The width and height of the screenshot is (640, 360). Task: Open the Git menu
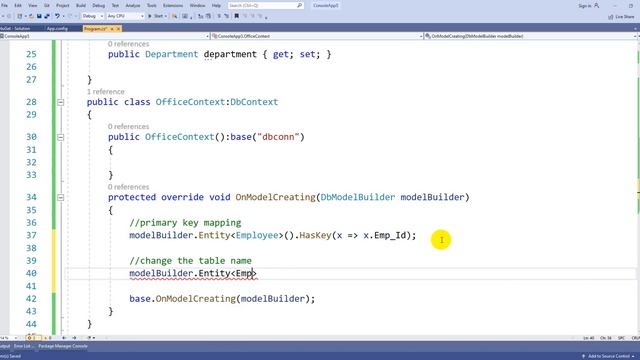(47, 6)
